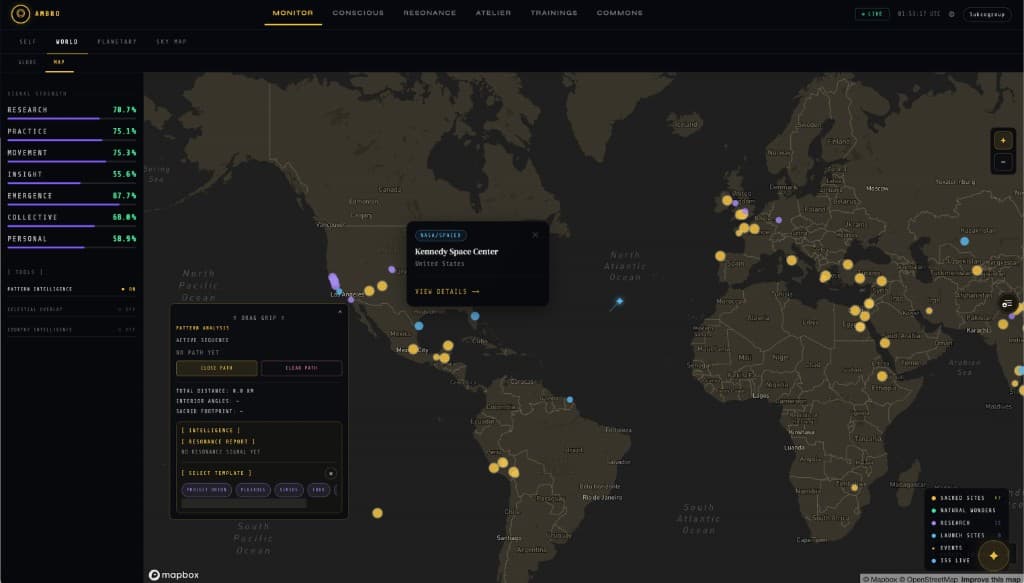Select the blue launch marker in Kazakhstan
This screenshot has width=1024, height=583.
[x=965, y=241]
